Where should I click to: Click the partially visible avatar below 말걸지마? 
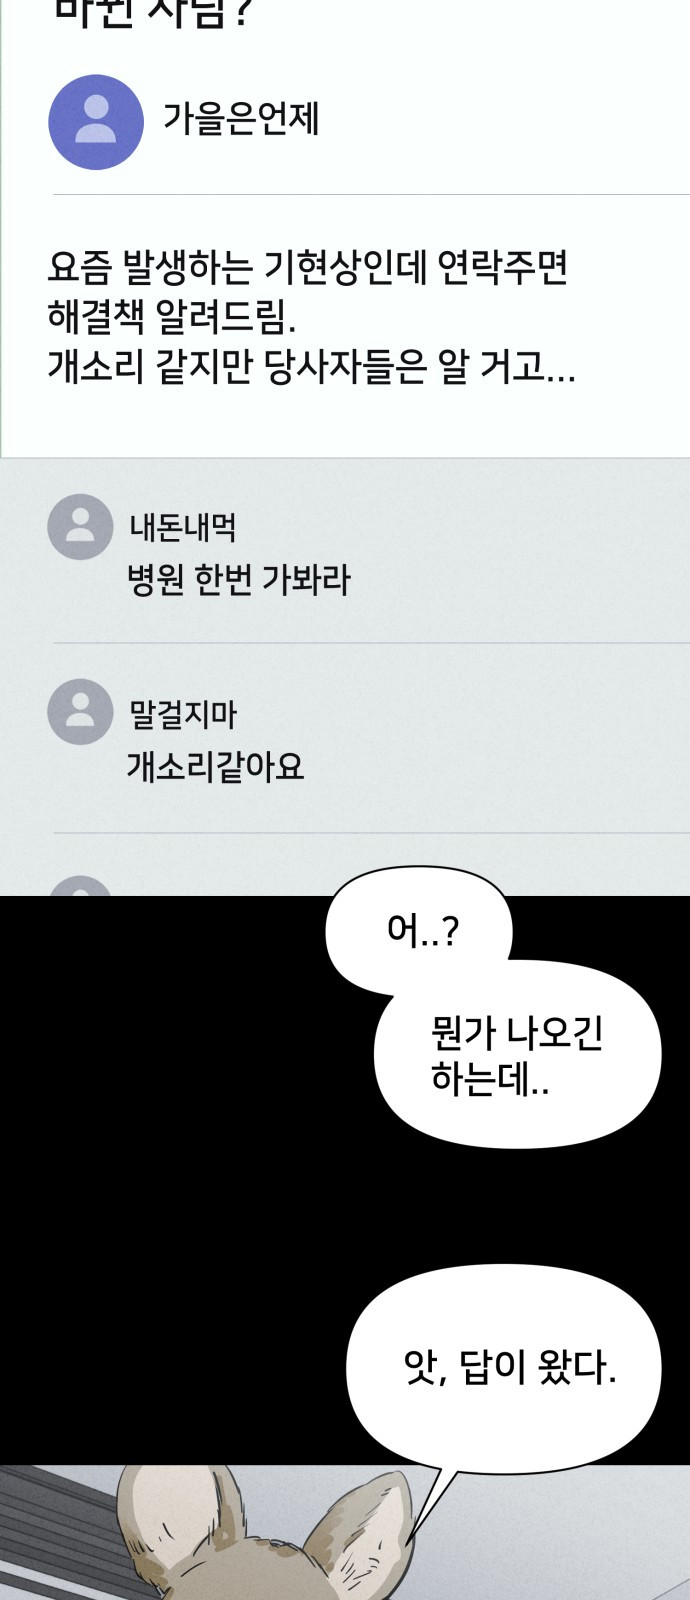tap(80, 886)
